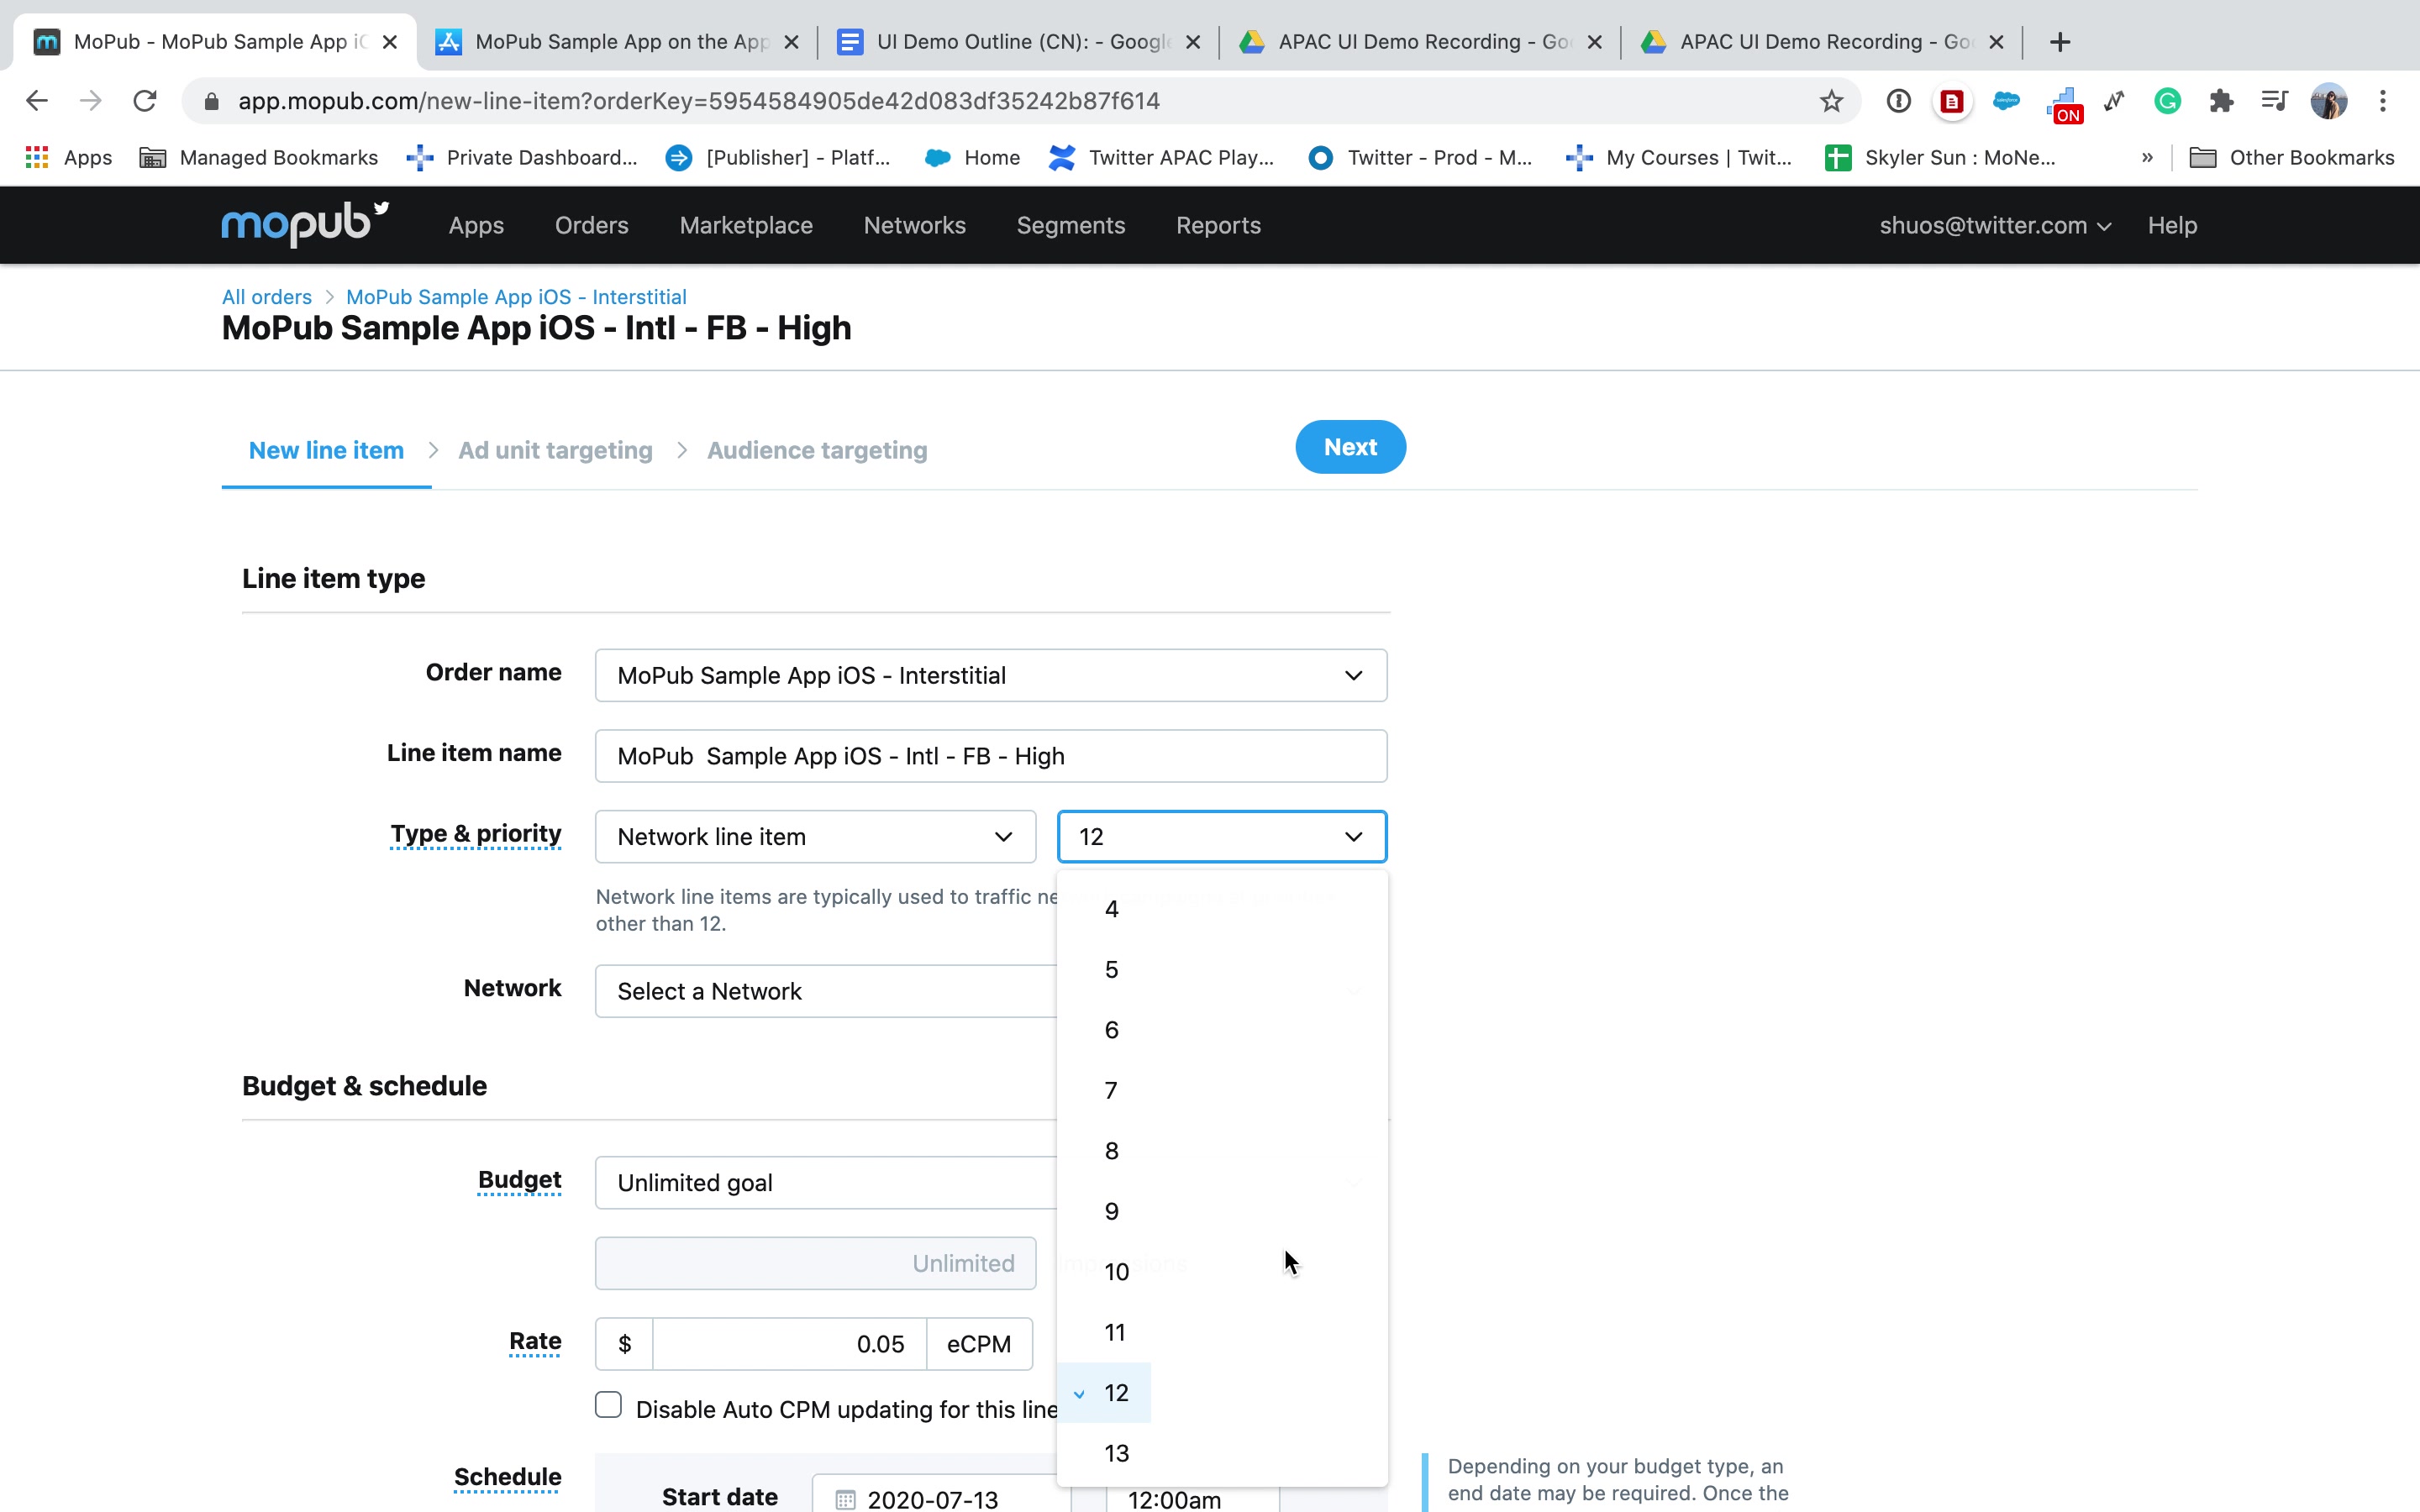Open the Orders navigation icon

592,225
